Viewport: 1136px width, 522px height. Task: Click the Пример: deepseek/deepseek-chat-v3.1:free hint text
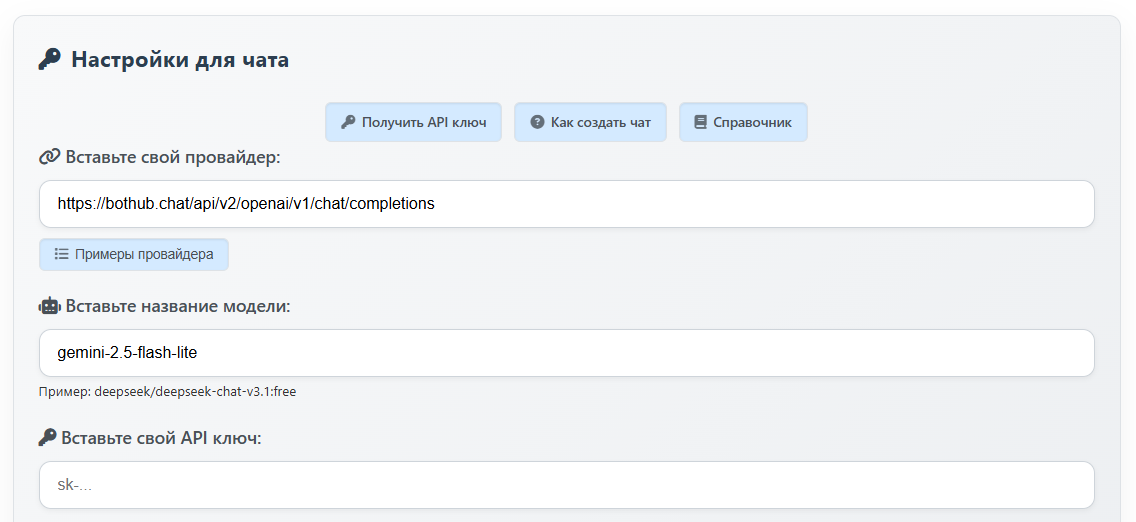tap(167, 392)
